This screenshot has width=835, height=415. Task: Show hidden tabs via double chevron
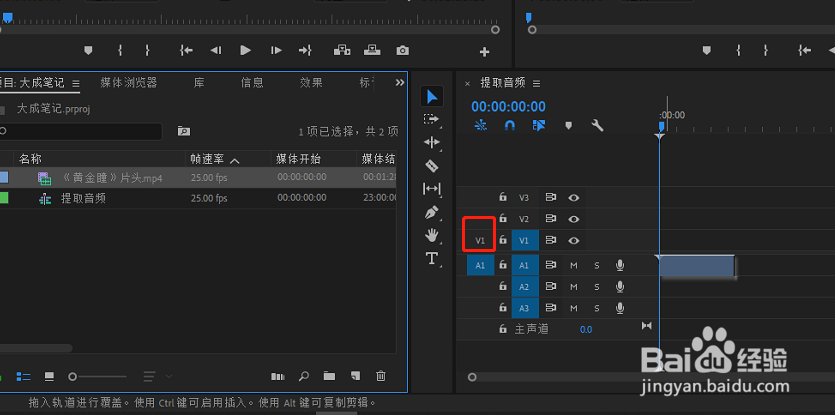pos(400,83)
